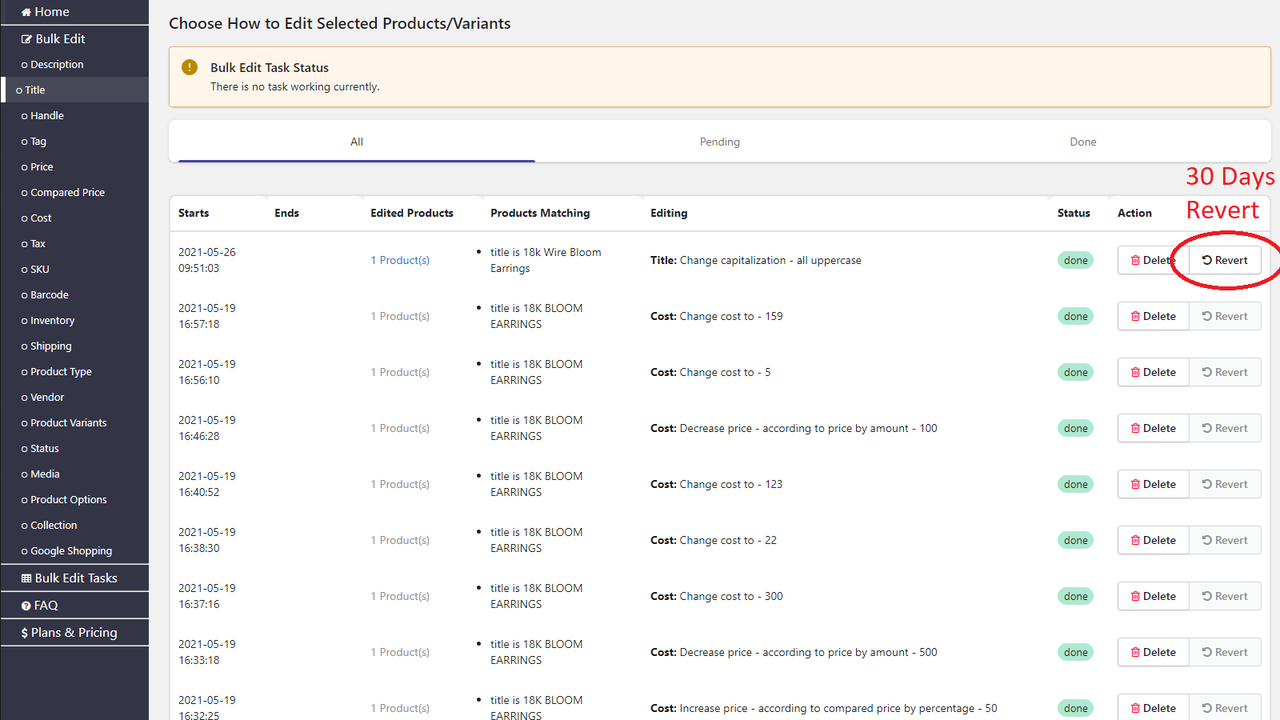Revert the decrease price by 100 task
The width and height of the screenshot is (1280, 720).
[x=1225, y=428]
